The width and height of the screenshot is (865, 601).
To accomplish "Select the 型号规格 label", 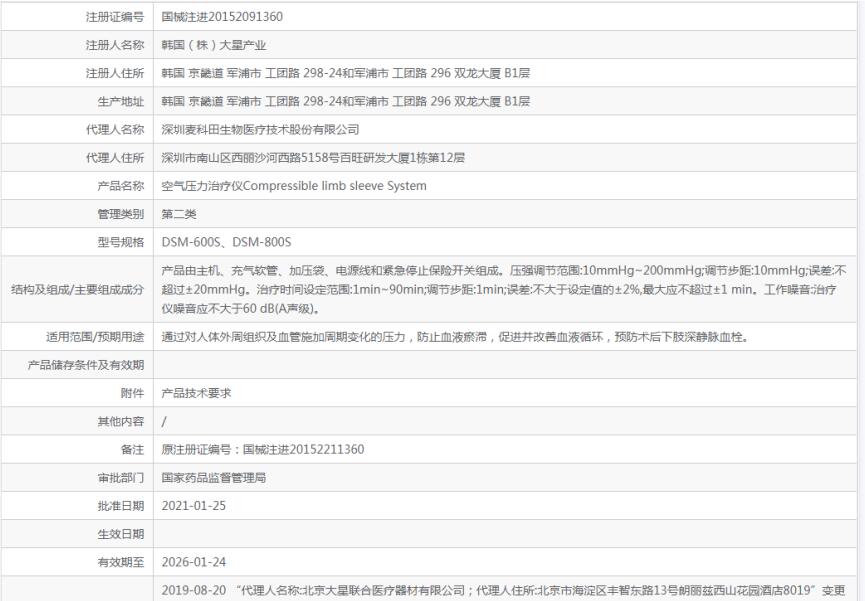I will click(x=121, y=242).
